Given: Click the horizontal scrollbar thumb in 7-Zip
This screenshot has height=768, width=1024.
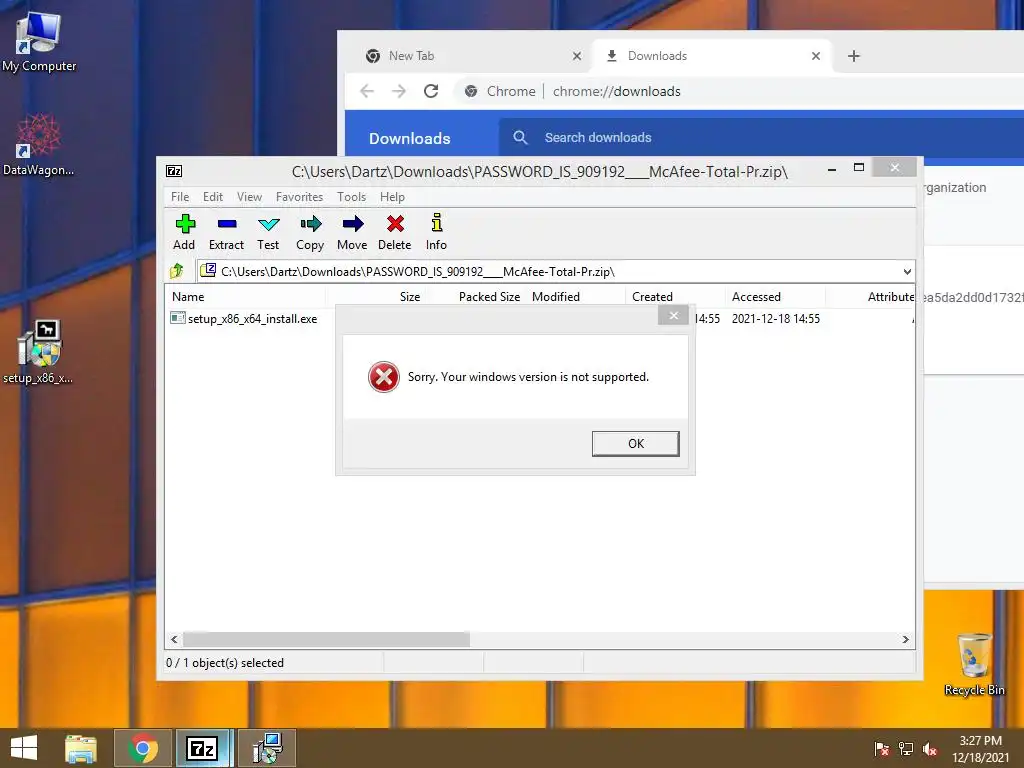Looking at the screenshot, I should coord(326,639).
